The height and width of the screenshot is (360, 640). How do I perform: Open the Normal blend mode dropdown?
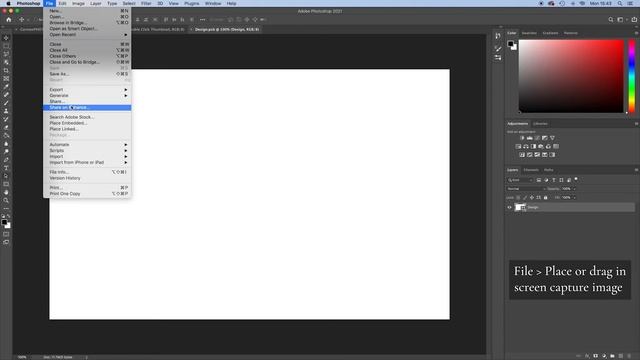point(526,189)
